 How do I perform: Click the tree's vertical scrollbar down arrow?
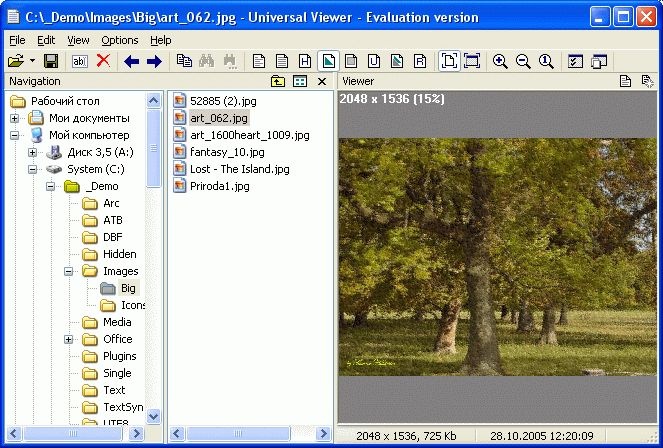pos(153,417)
